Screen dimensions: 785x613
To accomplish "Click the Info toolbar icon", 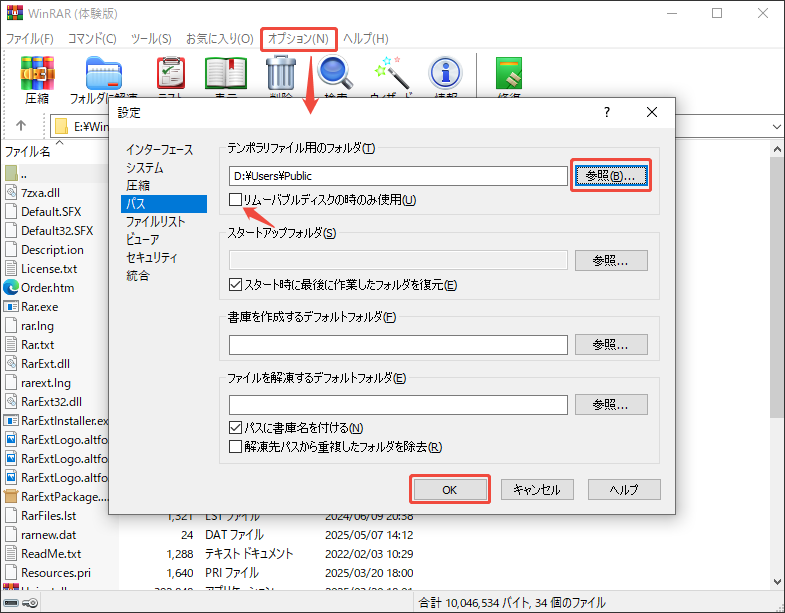I will tap(445, 74).
